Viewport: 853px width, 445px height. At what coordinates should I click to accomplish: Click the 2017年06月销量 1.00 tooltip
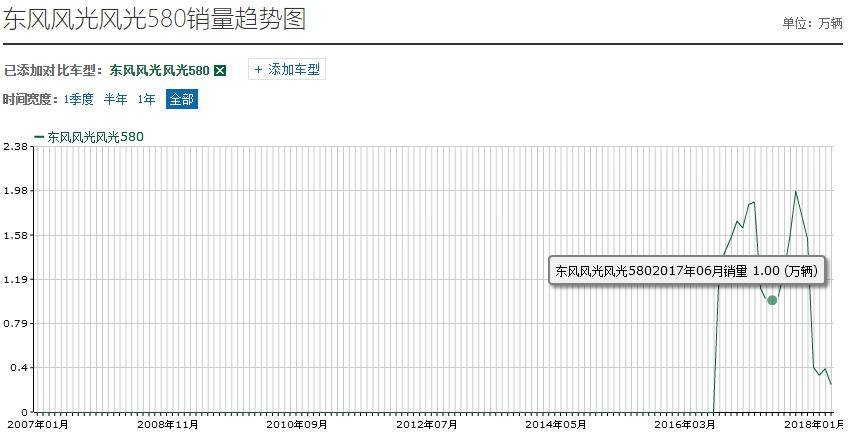click(x=687, y=270)
